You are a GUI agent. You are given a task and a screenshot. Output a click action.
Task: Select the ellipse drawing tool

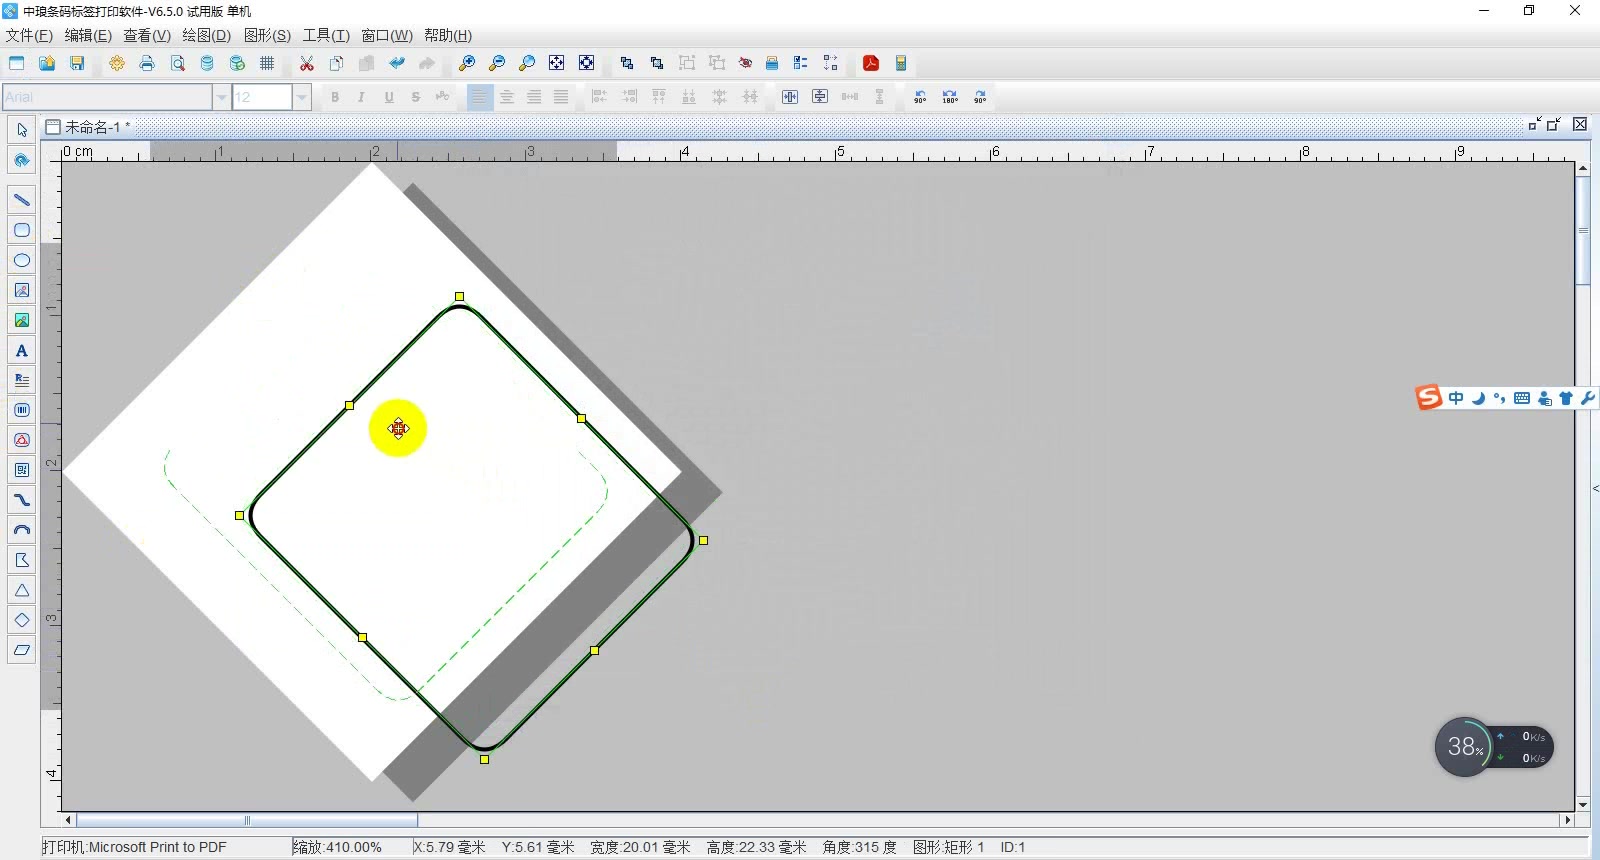[22, 260]
